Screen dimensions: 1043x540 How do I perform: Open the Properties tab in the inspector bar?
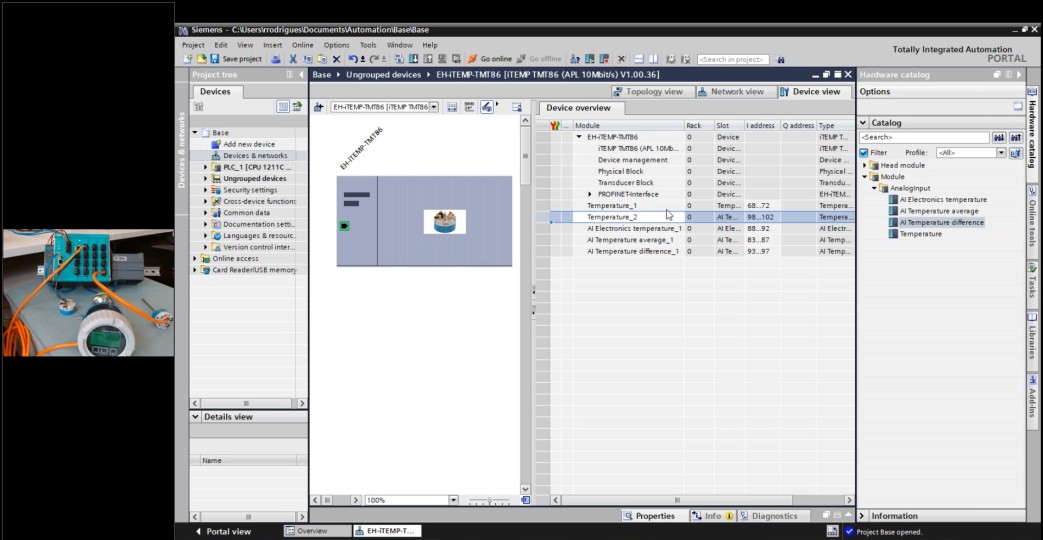coord(649,516)
